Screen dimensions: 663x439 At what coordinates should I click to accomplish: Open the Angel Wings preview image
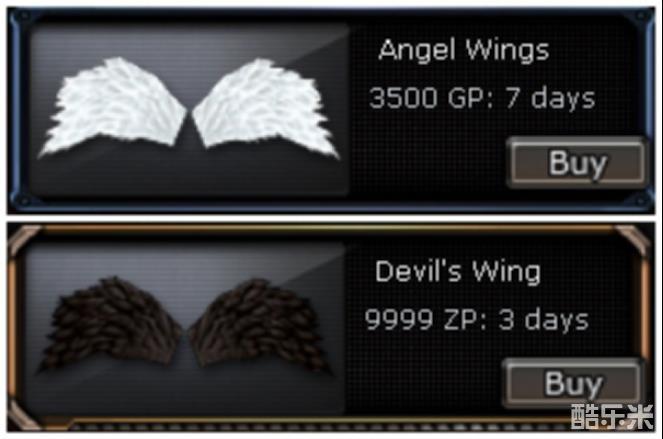coord(189,110)
